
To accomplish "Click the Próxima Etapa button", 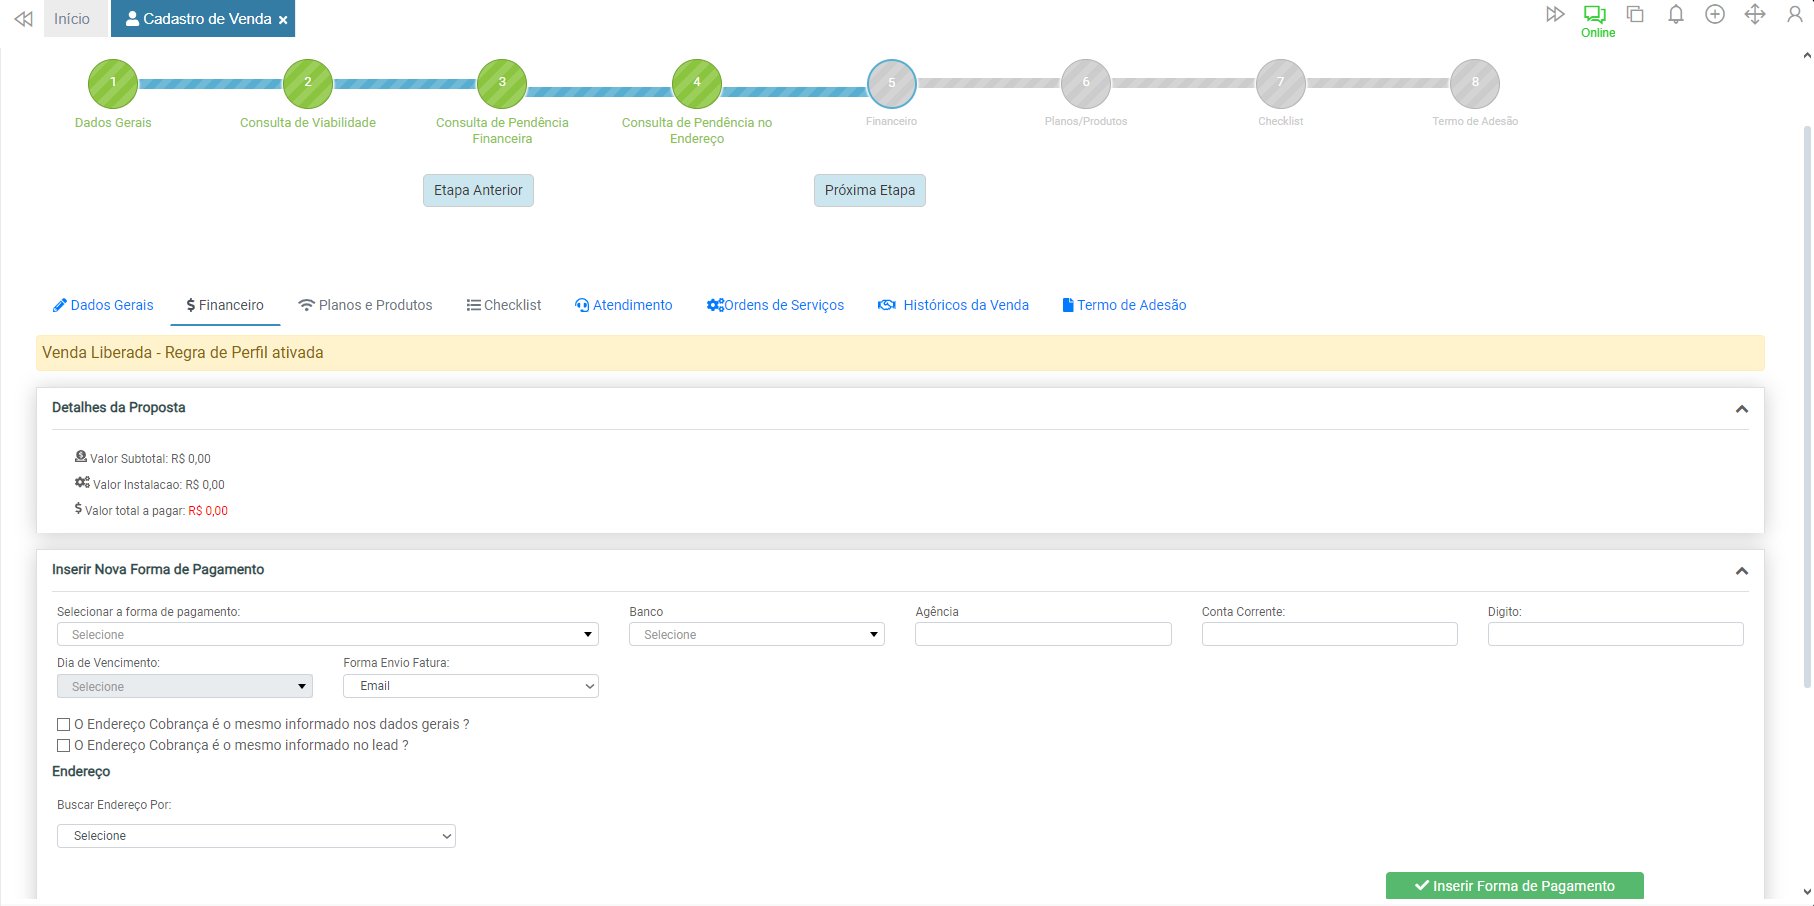I will coord(869,190).
